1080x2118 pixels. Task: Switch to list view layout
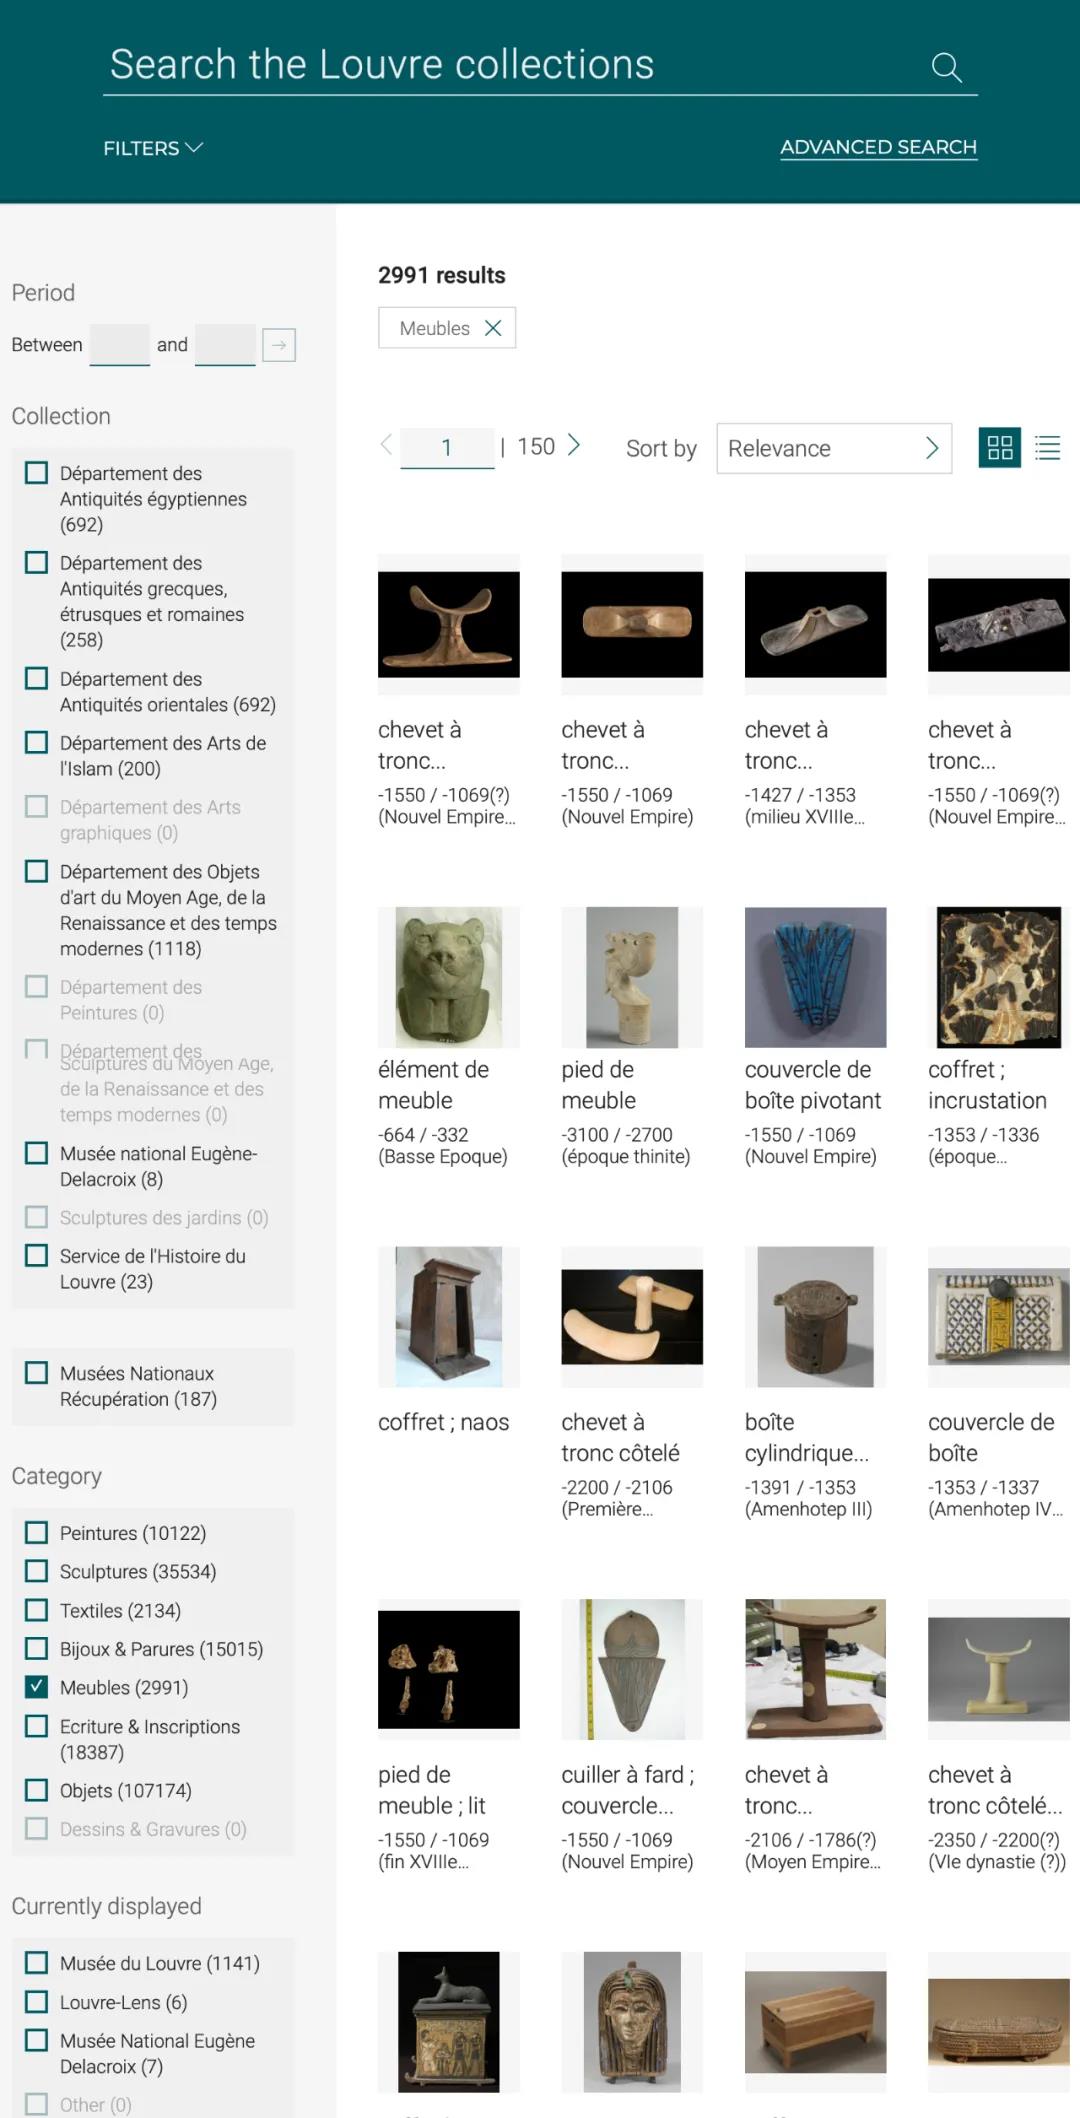(x=1047, y=448)
